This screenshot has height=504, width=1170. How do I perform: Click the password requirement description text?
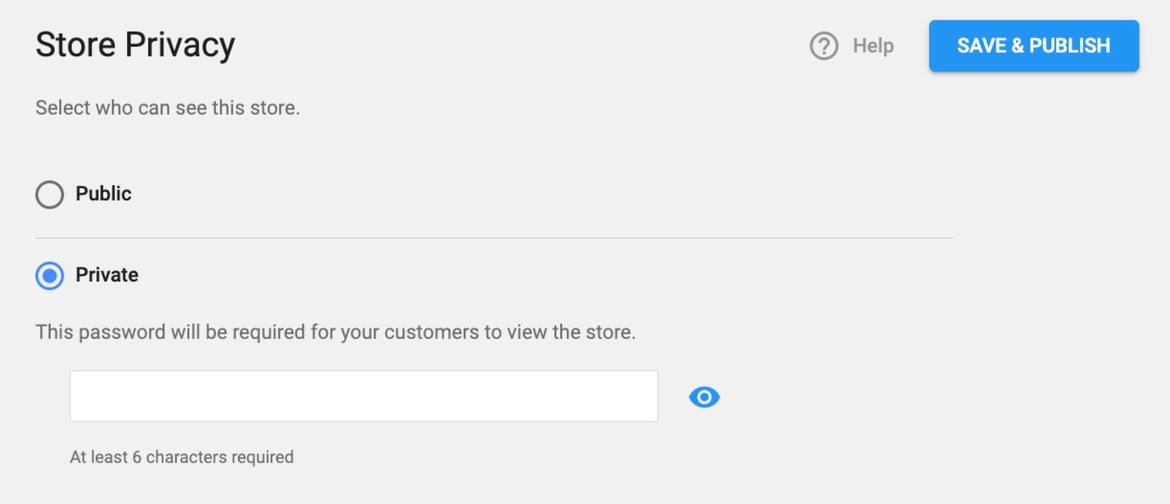pyautogui.click(x=335, y=332)
